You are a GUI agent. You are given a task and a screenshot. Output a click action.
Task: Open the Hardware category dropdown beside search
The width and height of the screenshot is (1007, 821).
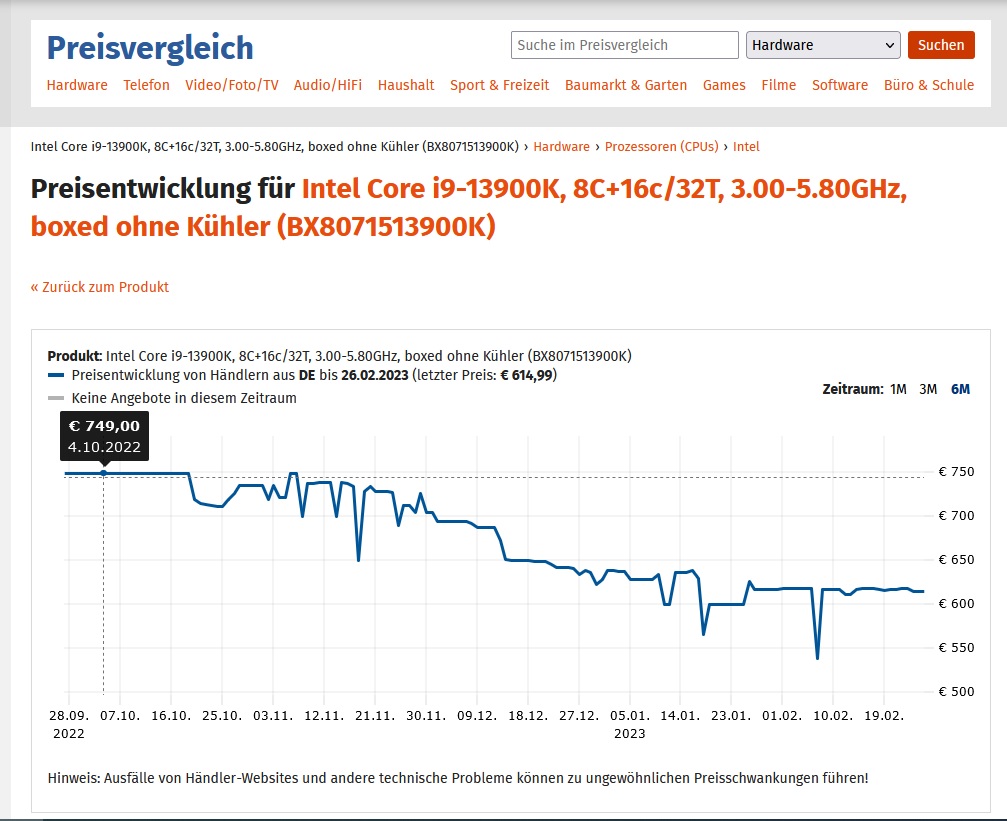pyautogui.click(x=822, y=45)
